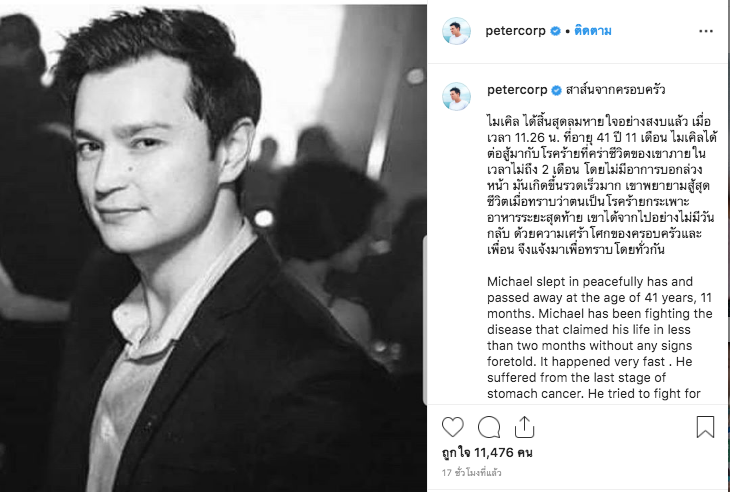
Task: Open the three-dot more options menu
Action: (x=706, y=31)
